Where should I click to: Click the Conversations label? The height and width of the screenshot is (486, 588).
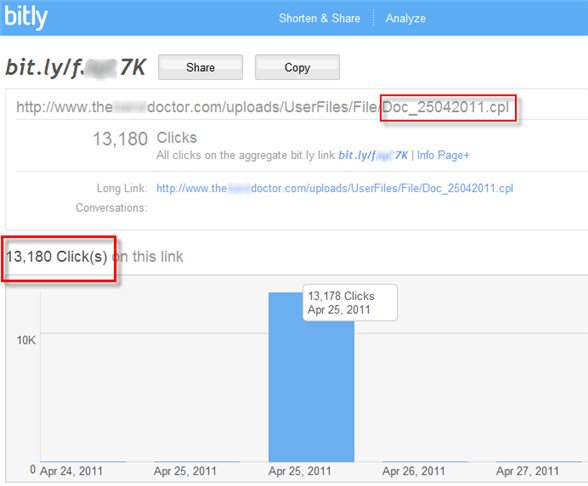(x=111, y=208)
